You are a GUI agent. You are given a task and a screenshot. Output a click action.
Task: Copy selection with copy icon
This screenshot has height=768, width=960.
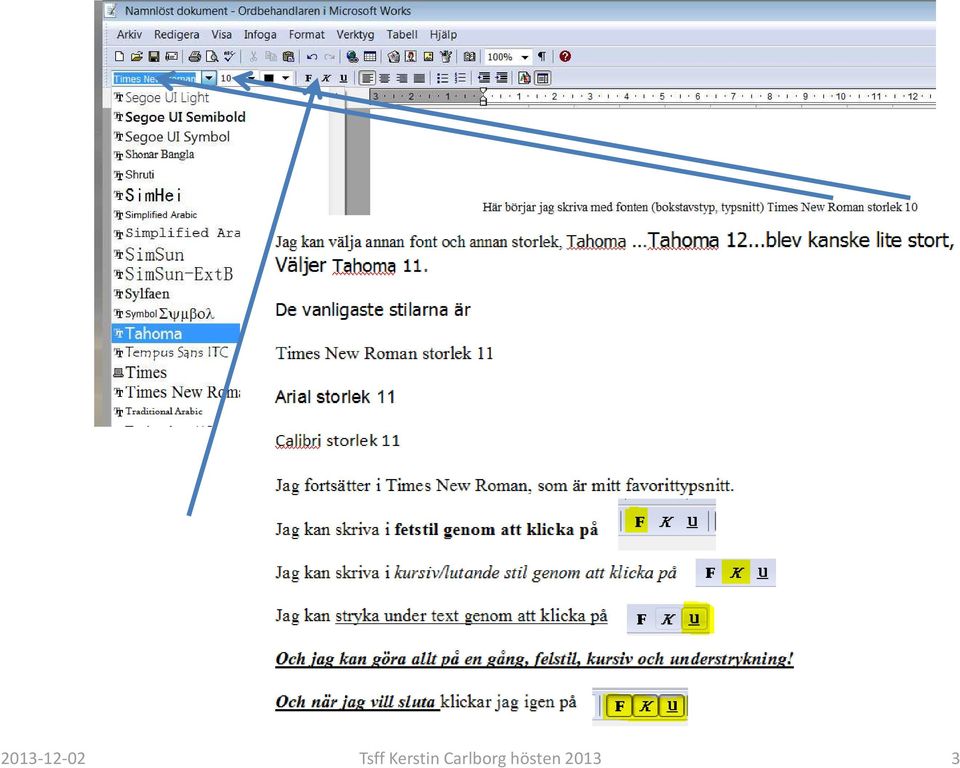tap(271, 56)
